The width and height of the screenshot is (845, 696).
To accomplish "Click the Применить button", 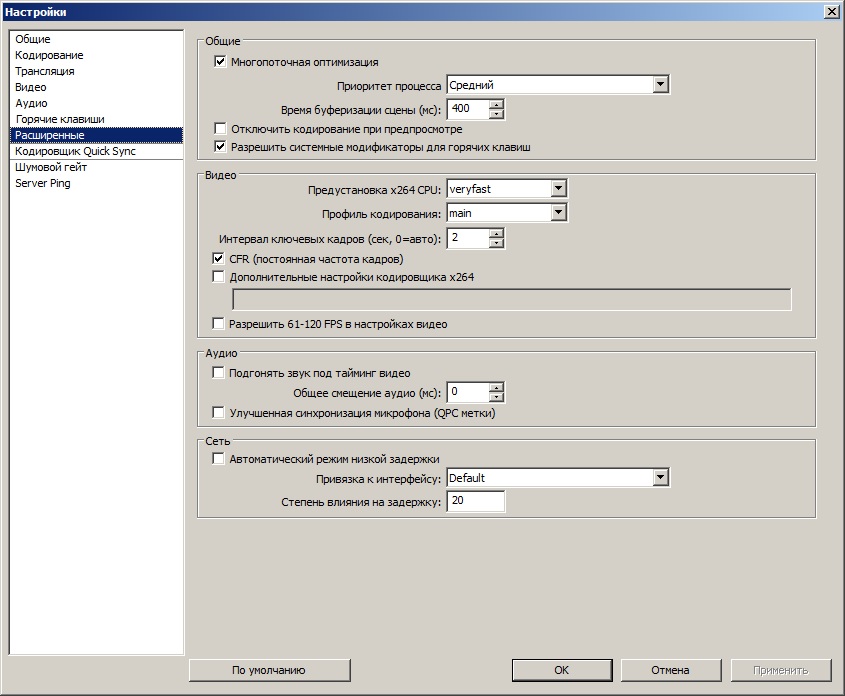I will click(x=781, y=670).
